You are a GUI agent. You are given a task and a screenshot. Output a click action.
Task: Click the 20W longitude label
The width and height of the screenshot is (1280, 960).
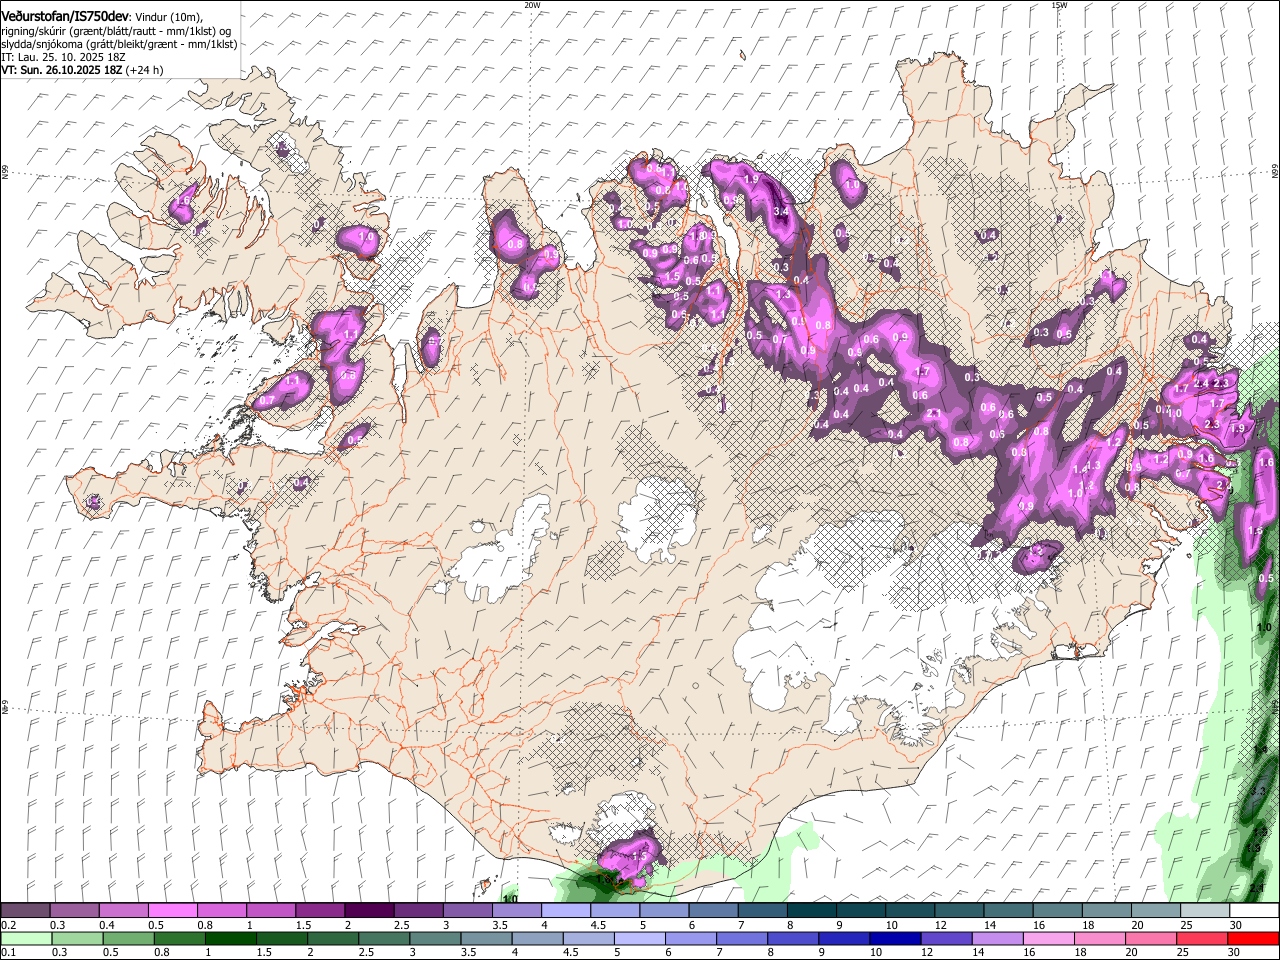[532, 4]
